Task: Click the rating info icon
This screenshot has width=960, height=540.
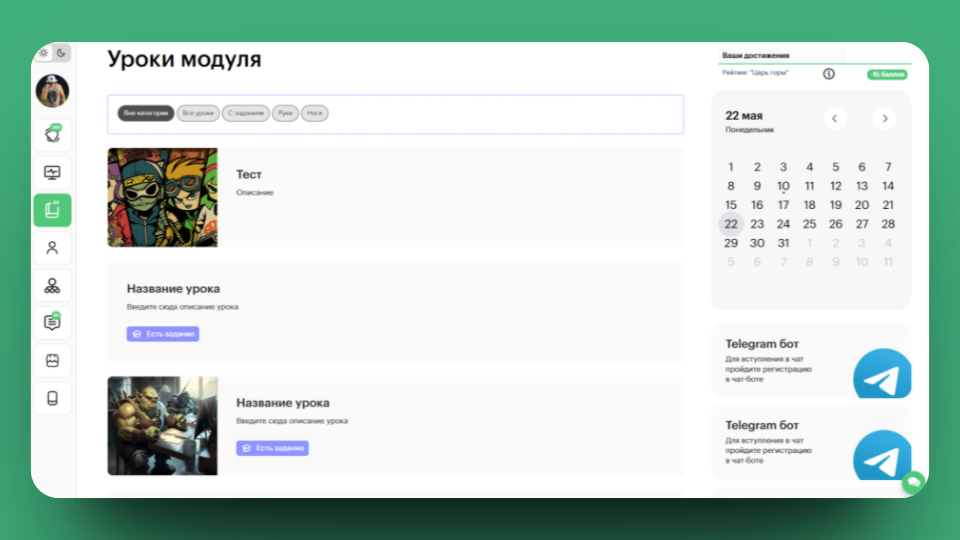Action: (828, 74)
